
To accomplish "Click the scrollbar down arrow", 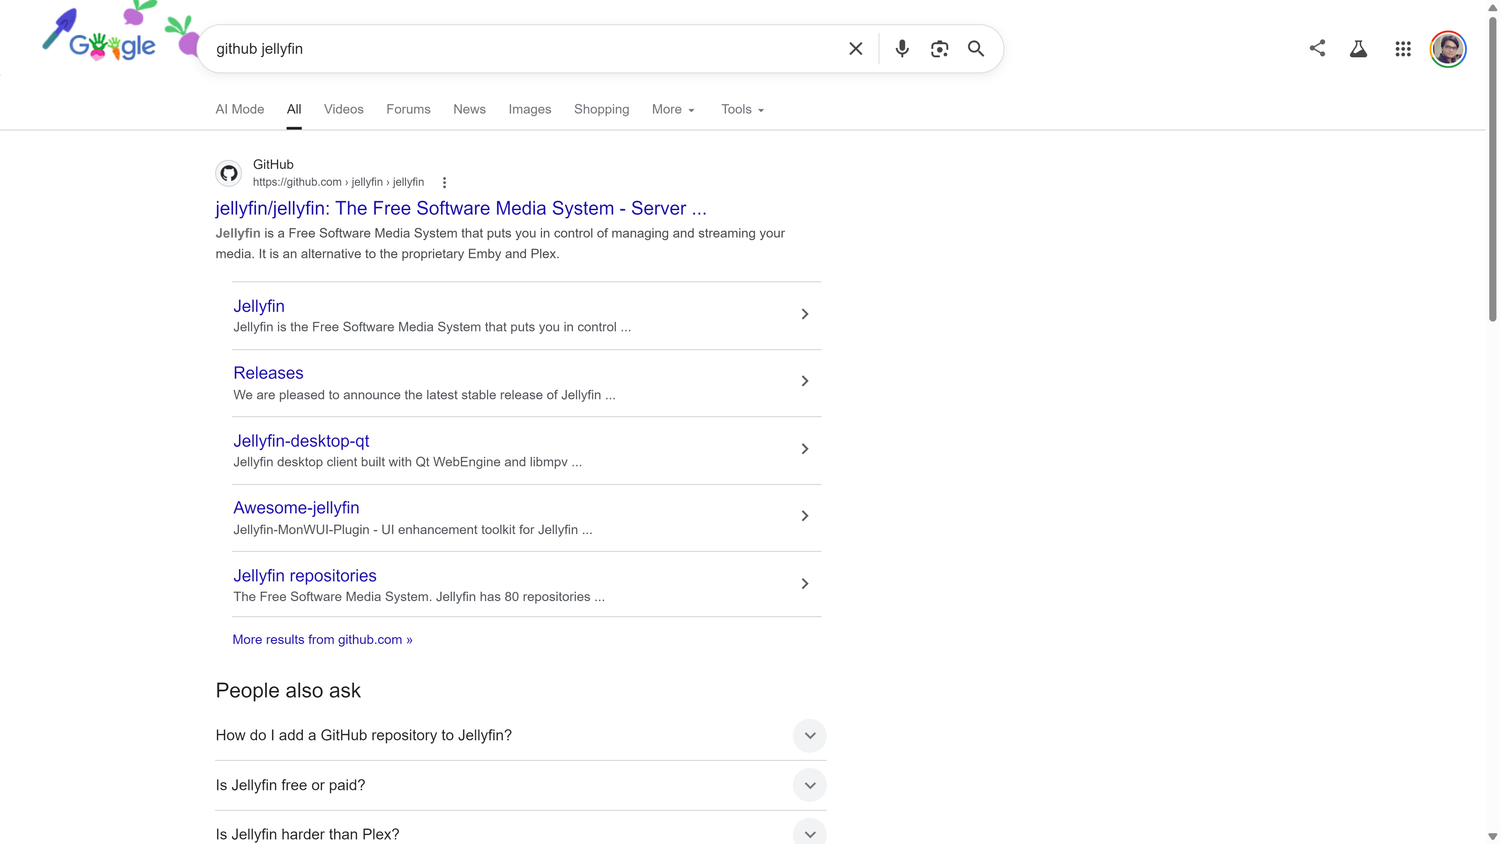I will click(1492, 836).
